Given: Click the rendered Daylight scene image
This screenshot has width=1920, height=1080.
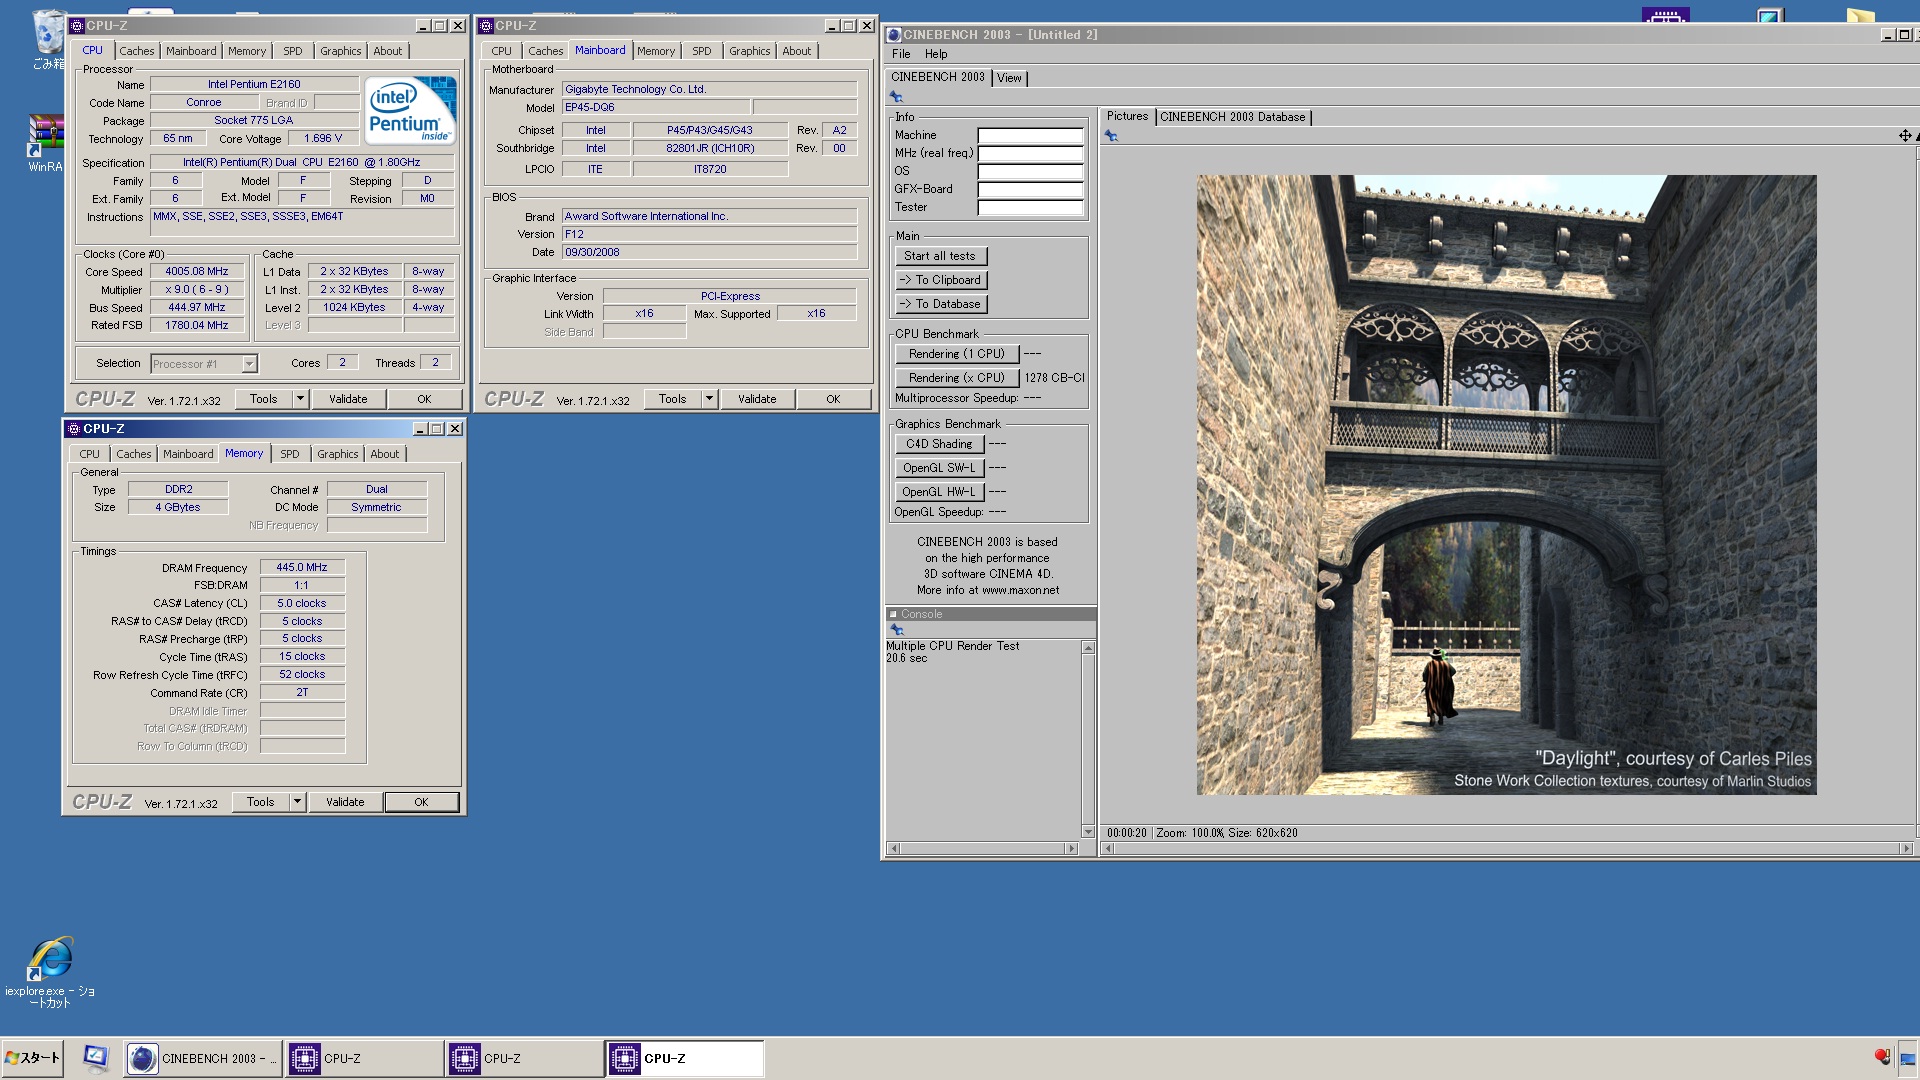Looking at the screenshot, I should pos(1506,485).
